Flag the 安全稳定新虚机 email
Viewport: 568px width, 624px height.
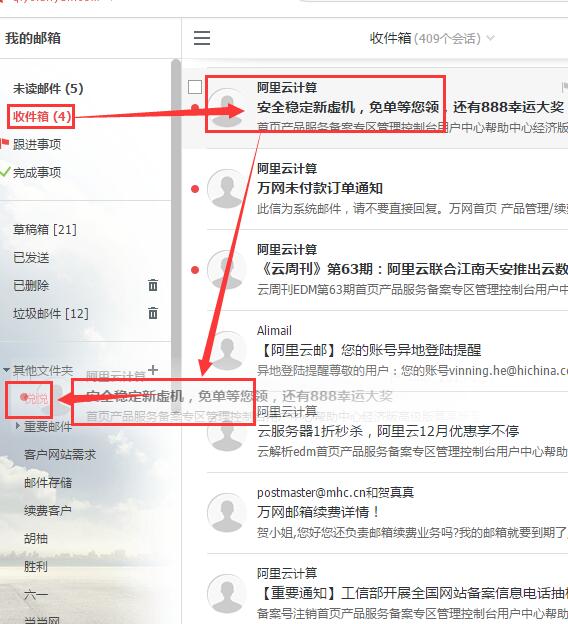tap(564, 87)
